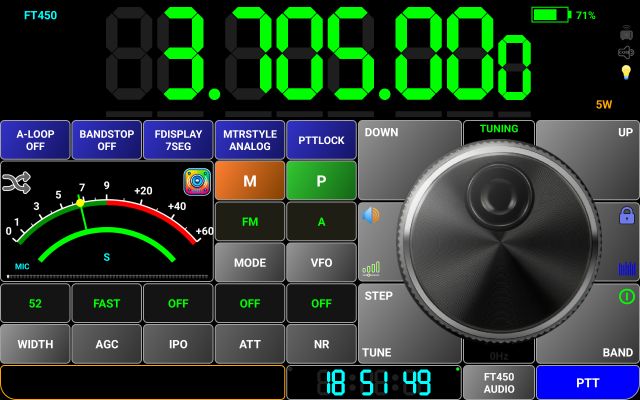Toggle the A-LOOP OFF button
The height and width of the screenshot is (400, 640).
click(x=35, y=140)
